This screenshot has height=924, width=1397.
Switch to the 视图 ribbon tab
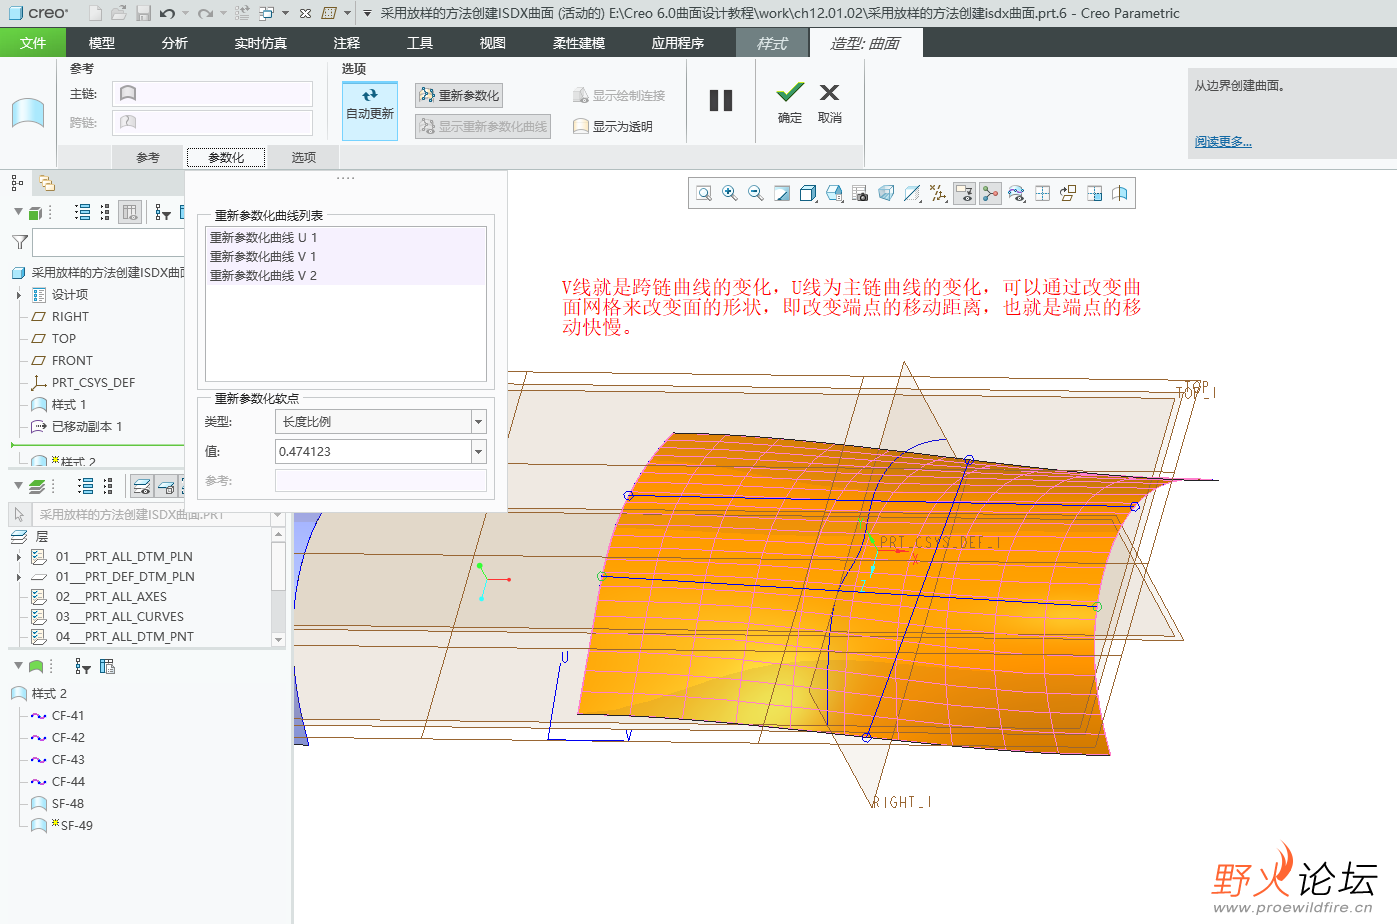493,43
